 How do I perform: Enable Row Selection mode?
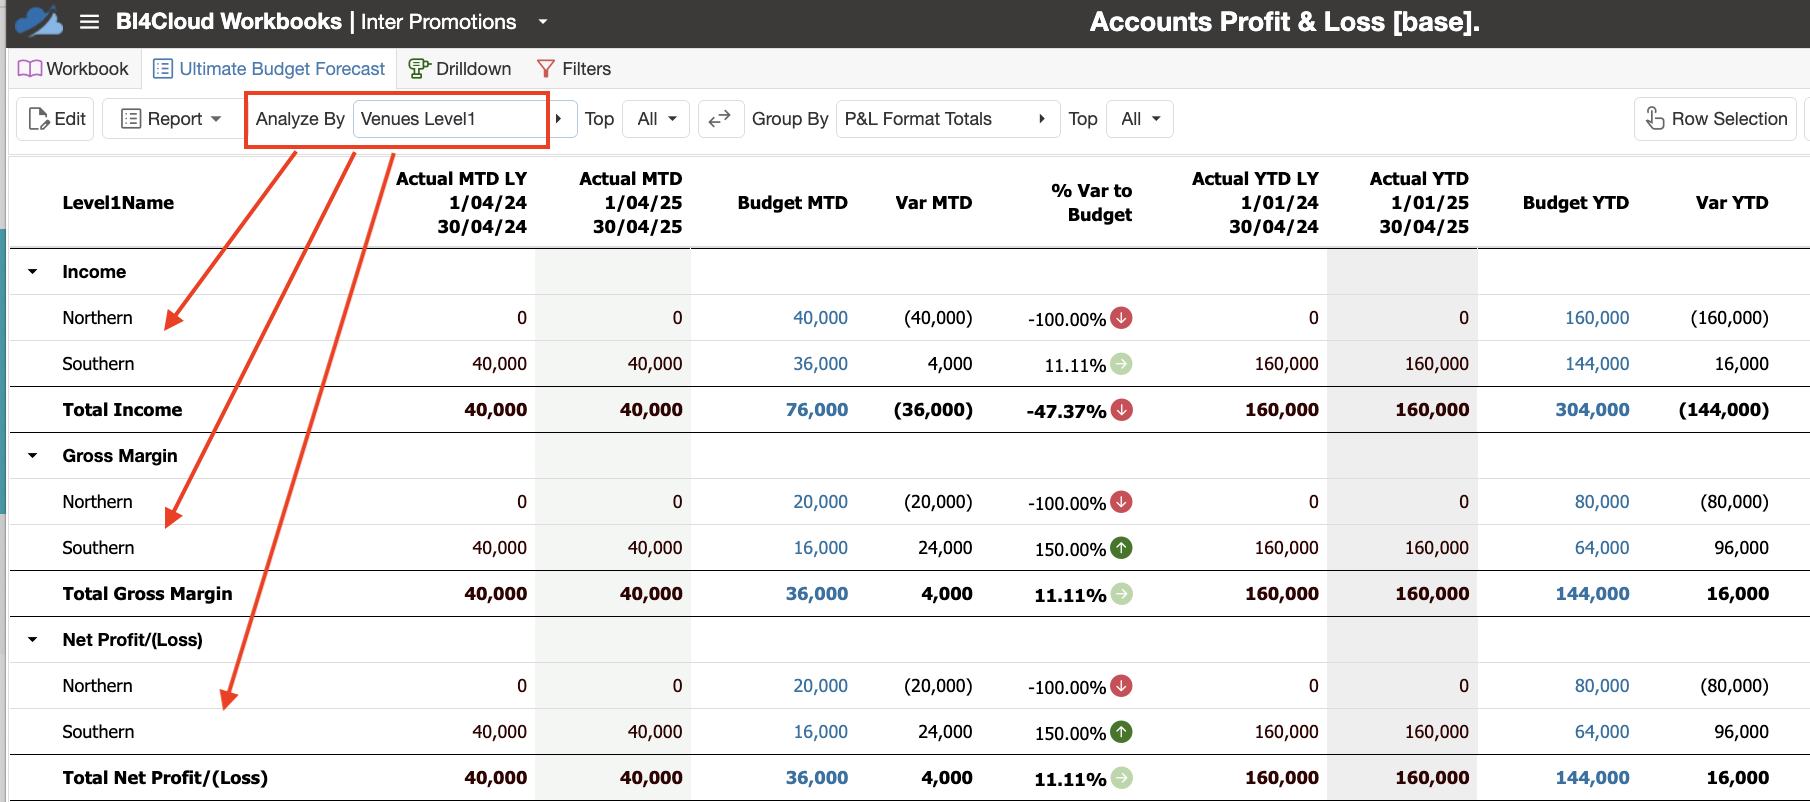pos(1715,119)
